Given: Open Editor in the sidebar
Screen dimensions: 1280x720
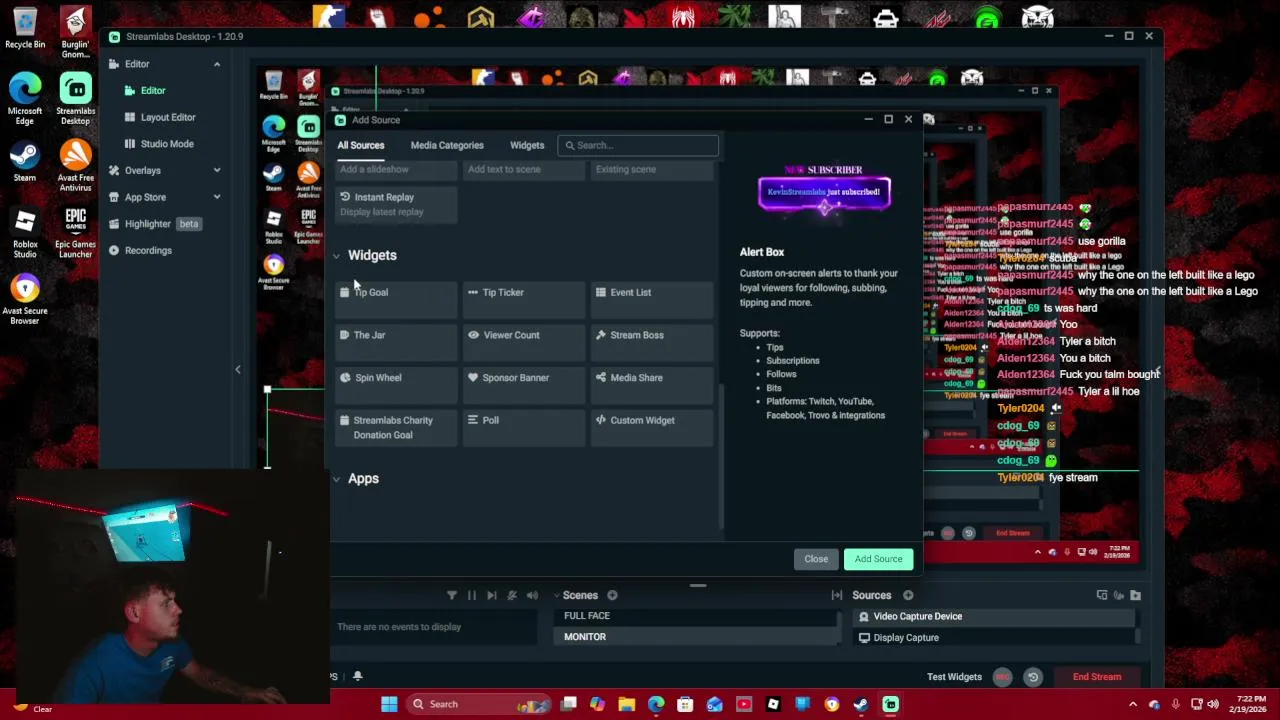Looking at the screenshot, I should [152, 91].
